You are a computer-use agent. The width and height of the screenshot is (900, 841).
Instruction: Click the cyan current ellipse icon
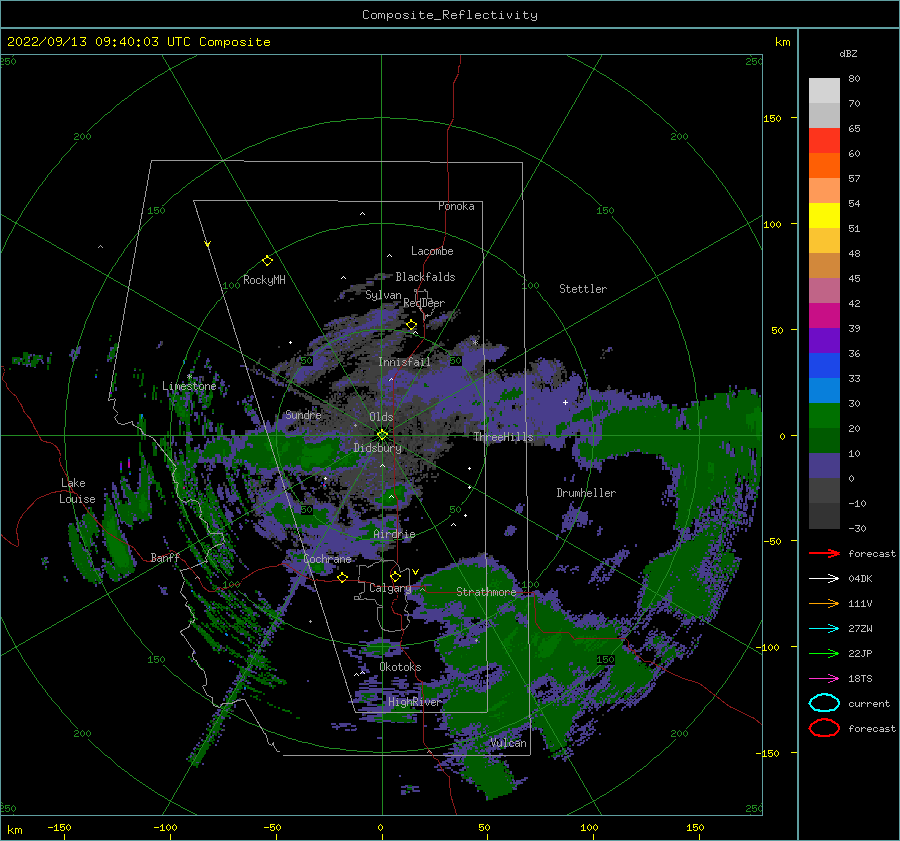point(824,703)
